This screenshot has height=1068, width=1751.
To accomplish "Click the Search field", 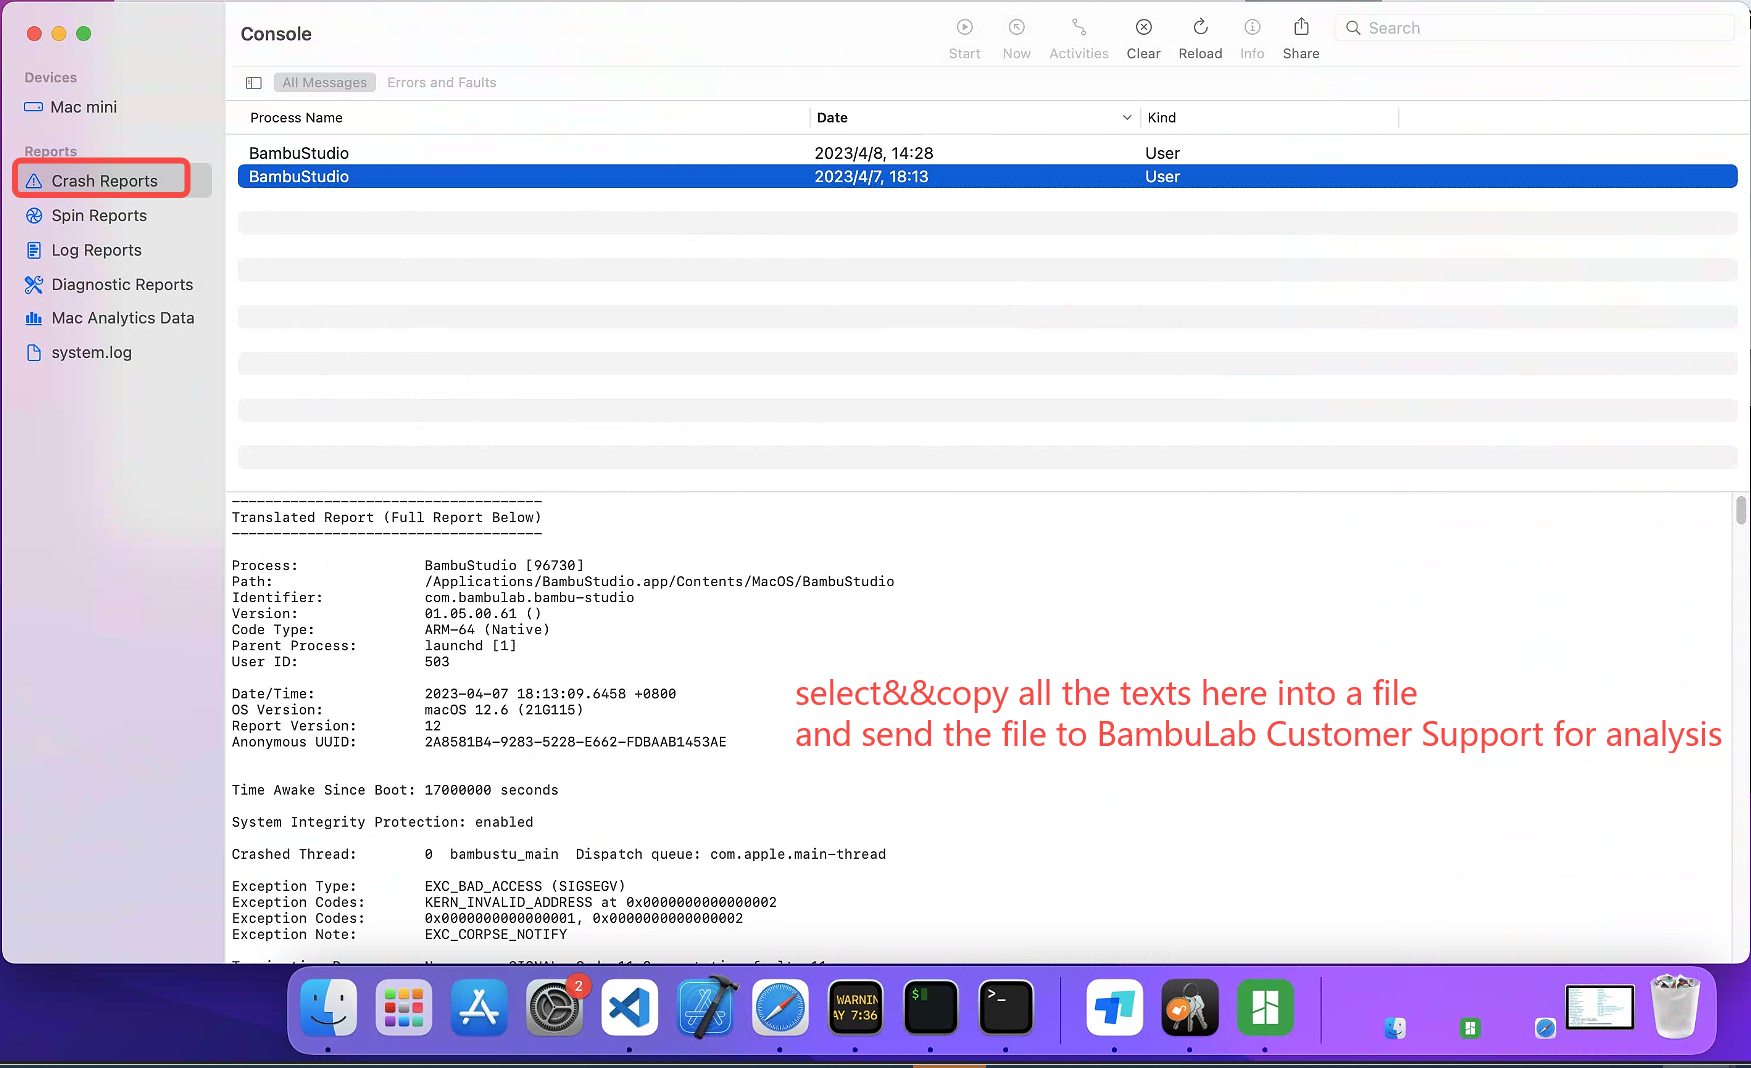I will (1535, 28).
